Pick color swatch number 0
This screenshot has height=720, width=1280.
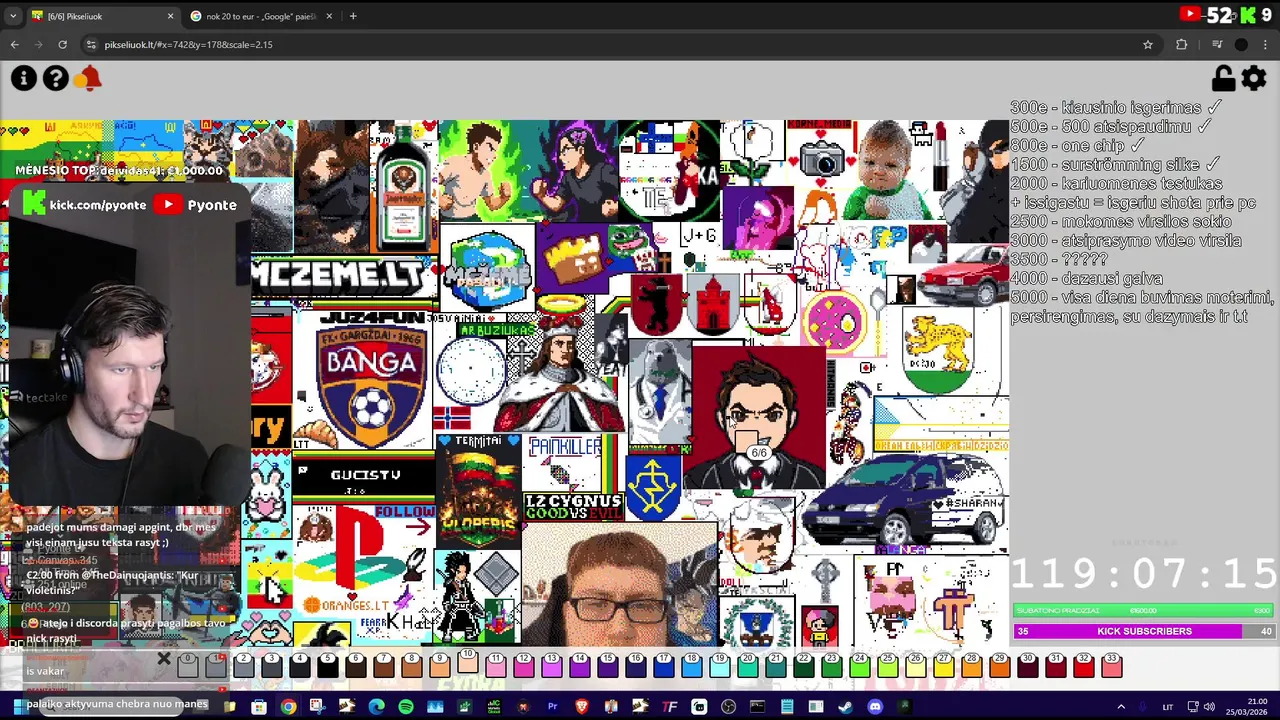188,666
